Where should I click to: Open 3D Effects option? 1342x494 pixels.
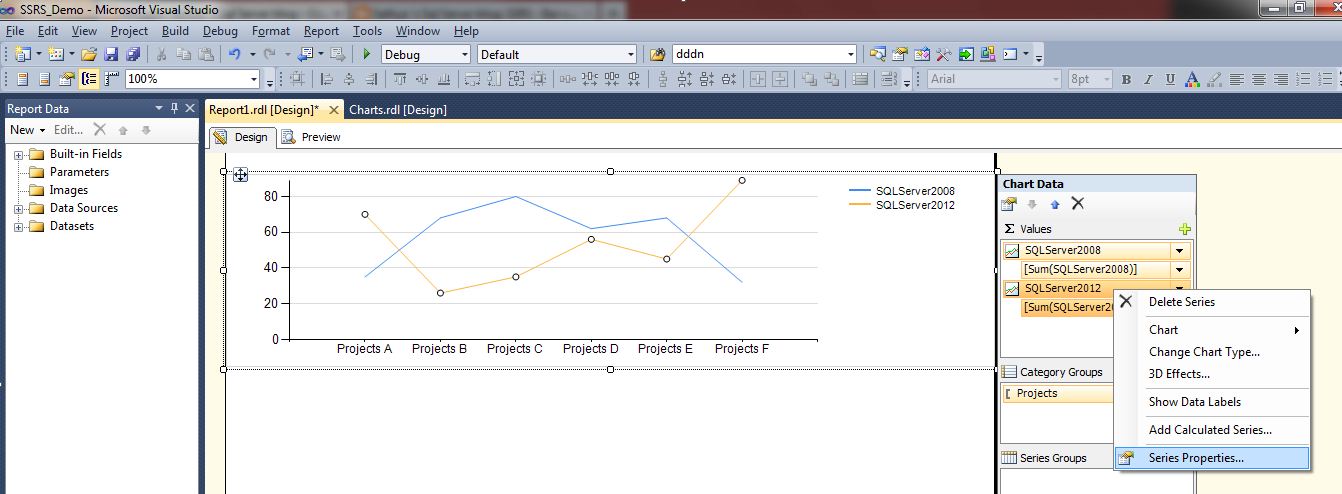tap(1211, 374)
